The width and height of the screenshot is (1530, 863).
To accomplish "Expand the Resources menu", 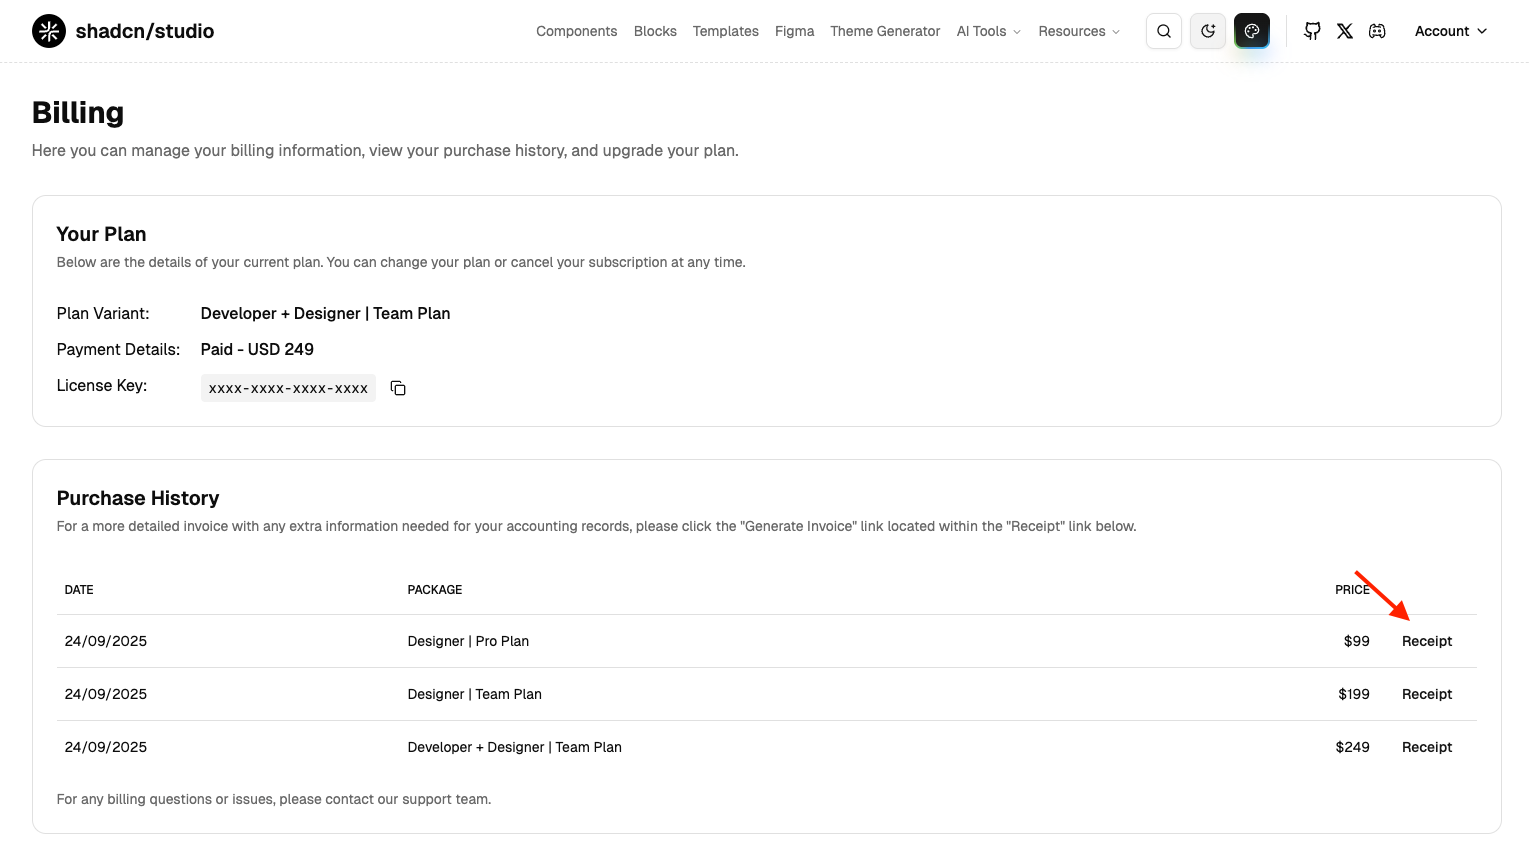I will [1078, 31].
